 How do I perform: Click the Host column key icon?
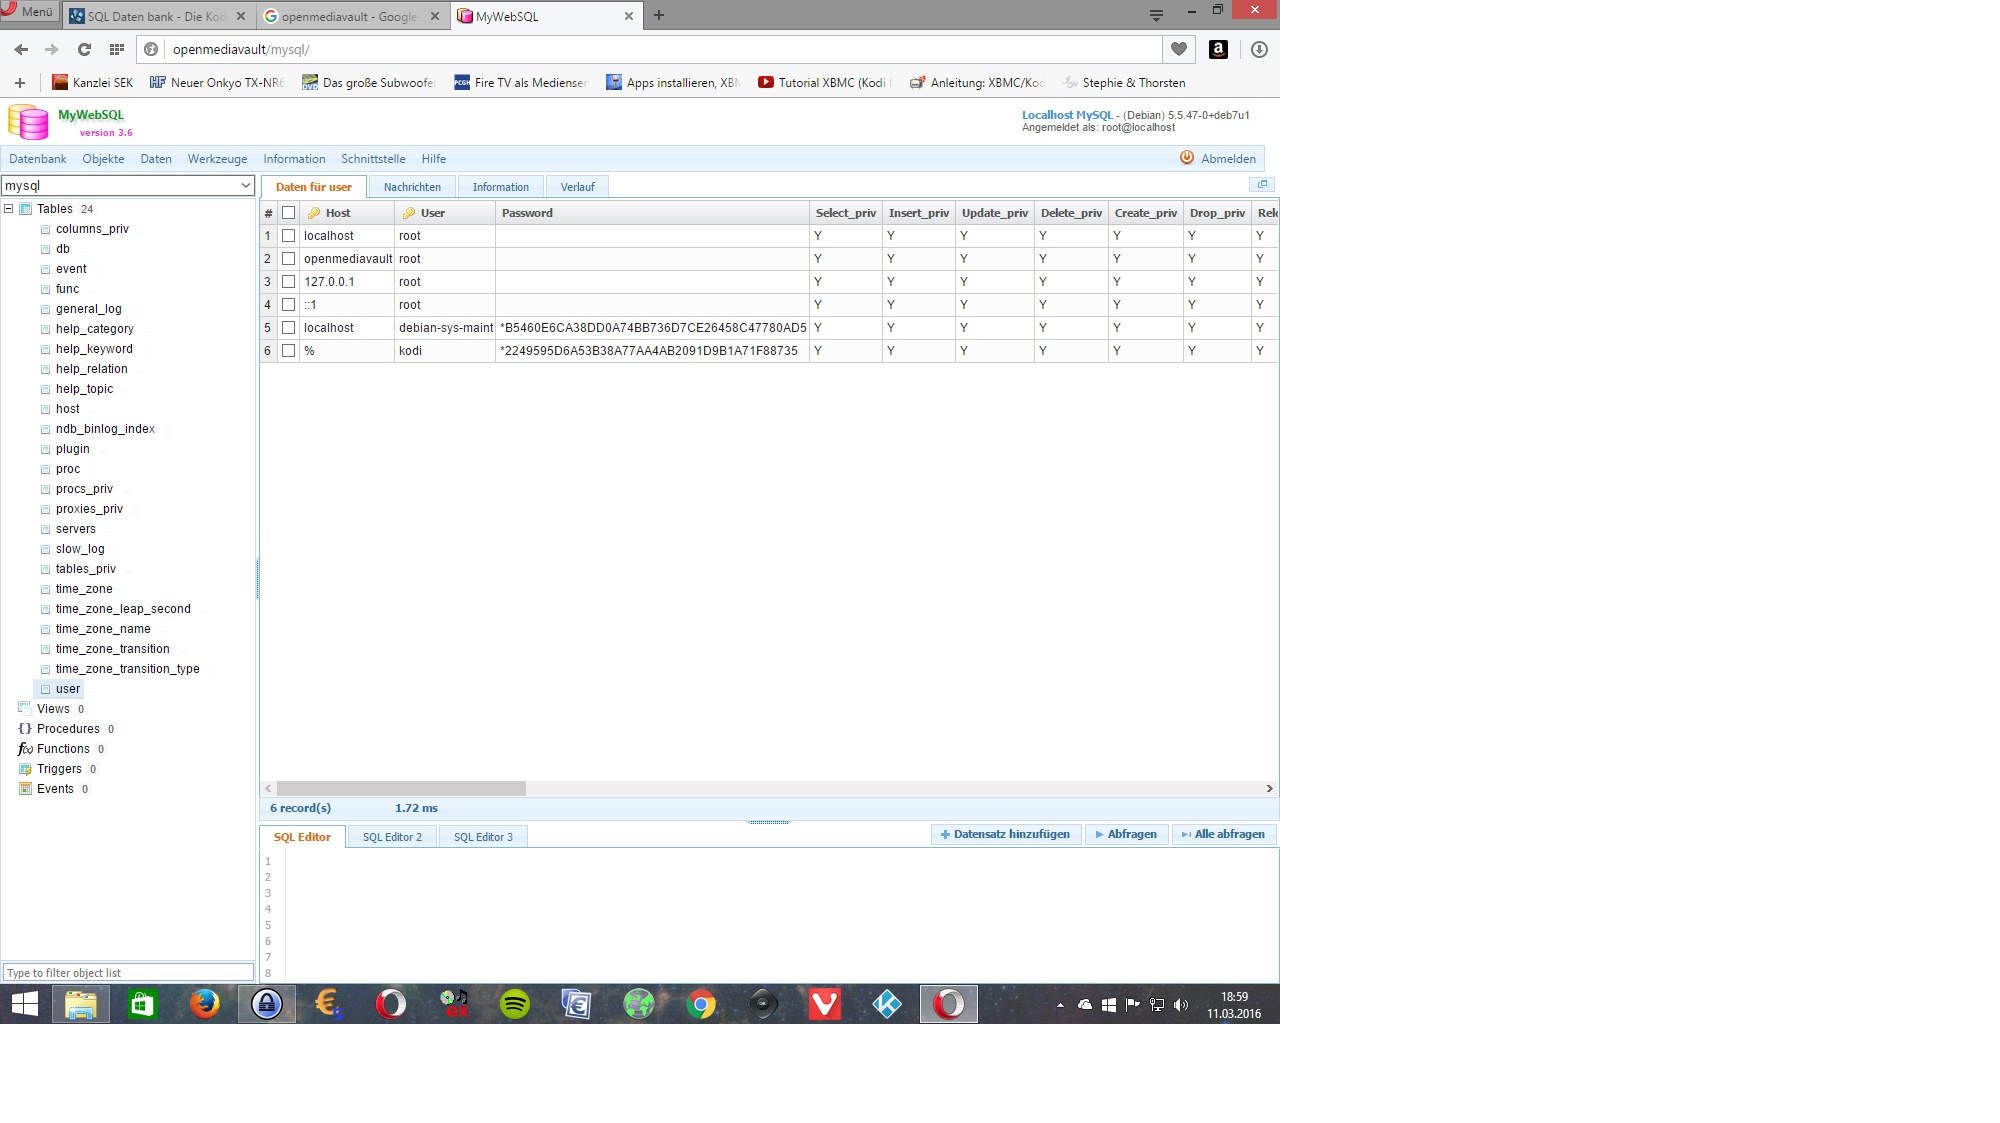(x=314, y=213)
